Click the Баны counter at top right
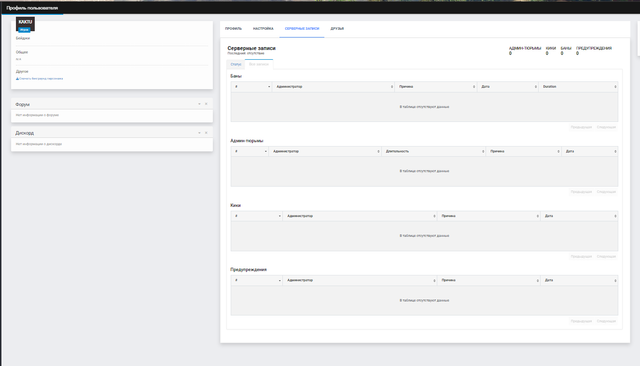The width and height of the screenshot is (640, 366). (566, 50)
